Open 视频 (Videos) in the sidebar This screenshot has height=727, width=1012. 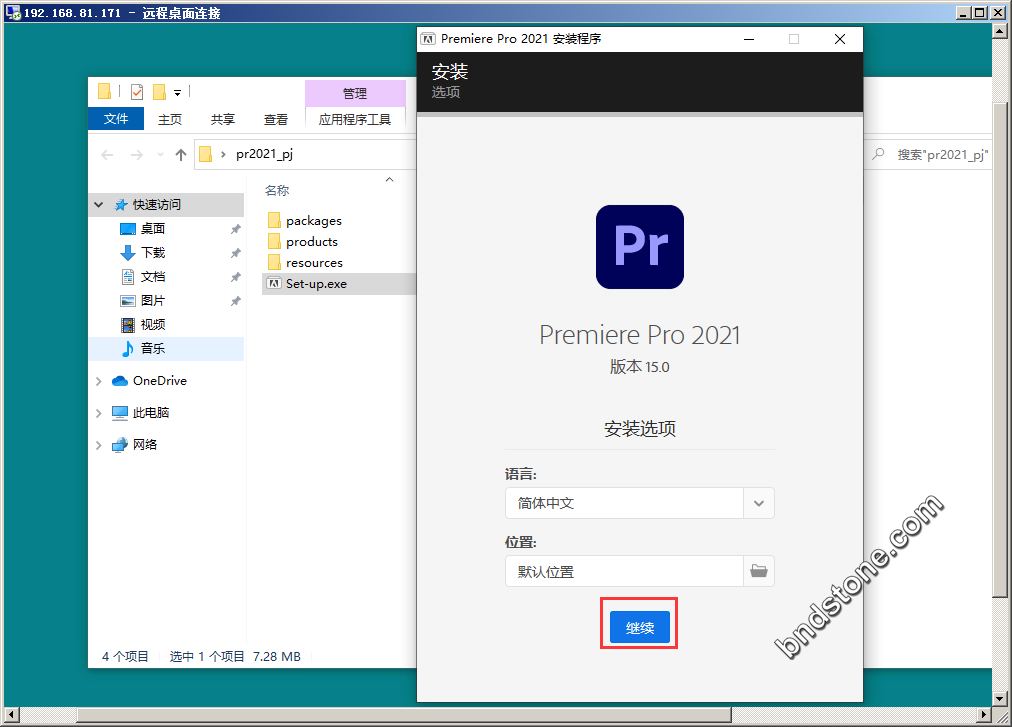click(153, 325)
